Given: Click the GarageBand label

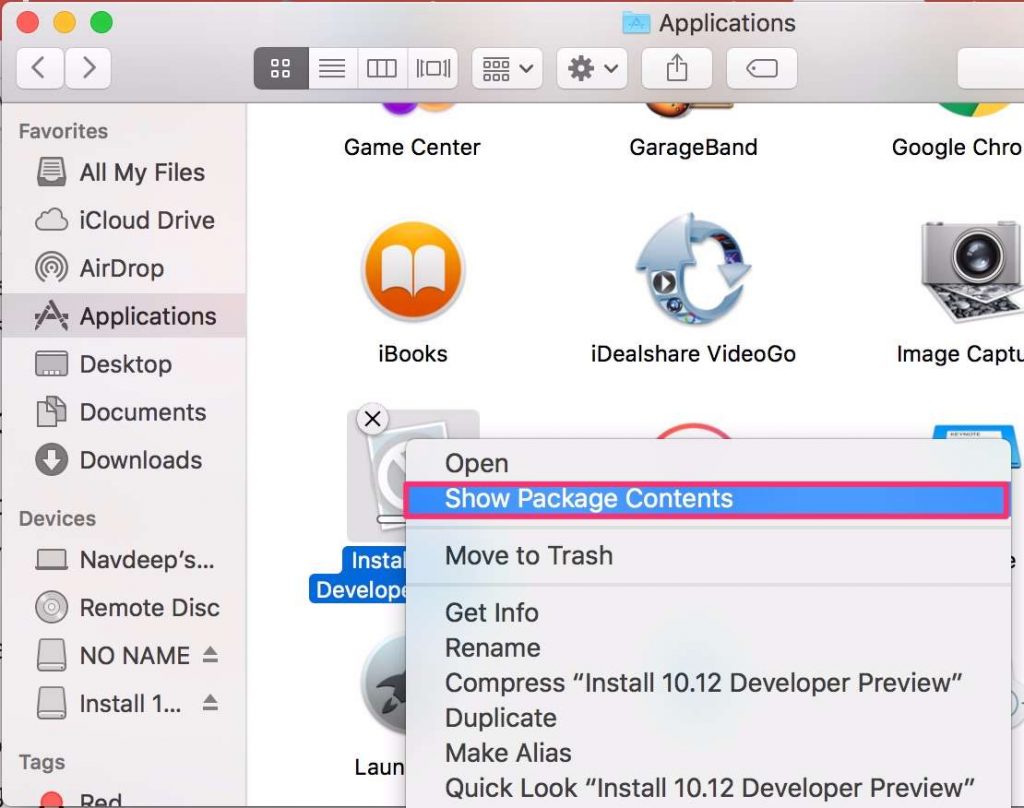Looking at the screenshot, I should point(694,148).
